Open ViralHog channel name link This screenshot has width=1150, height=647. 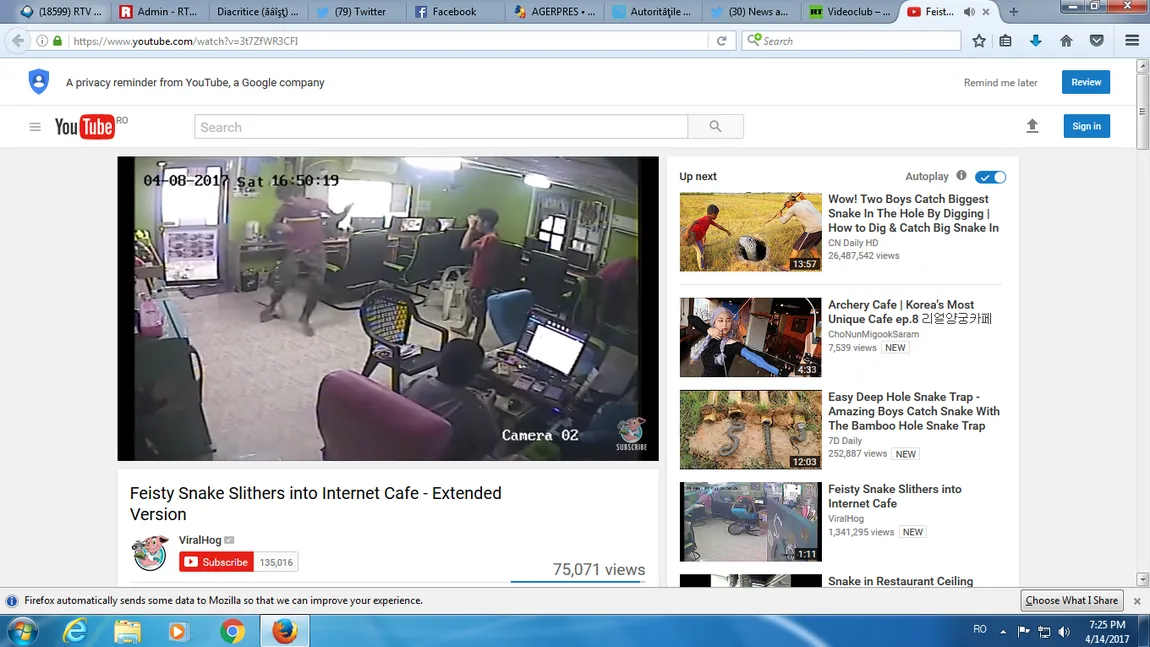click(199, 540)
